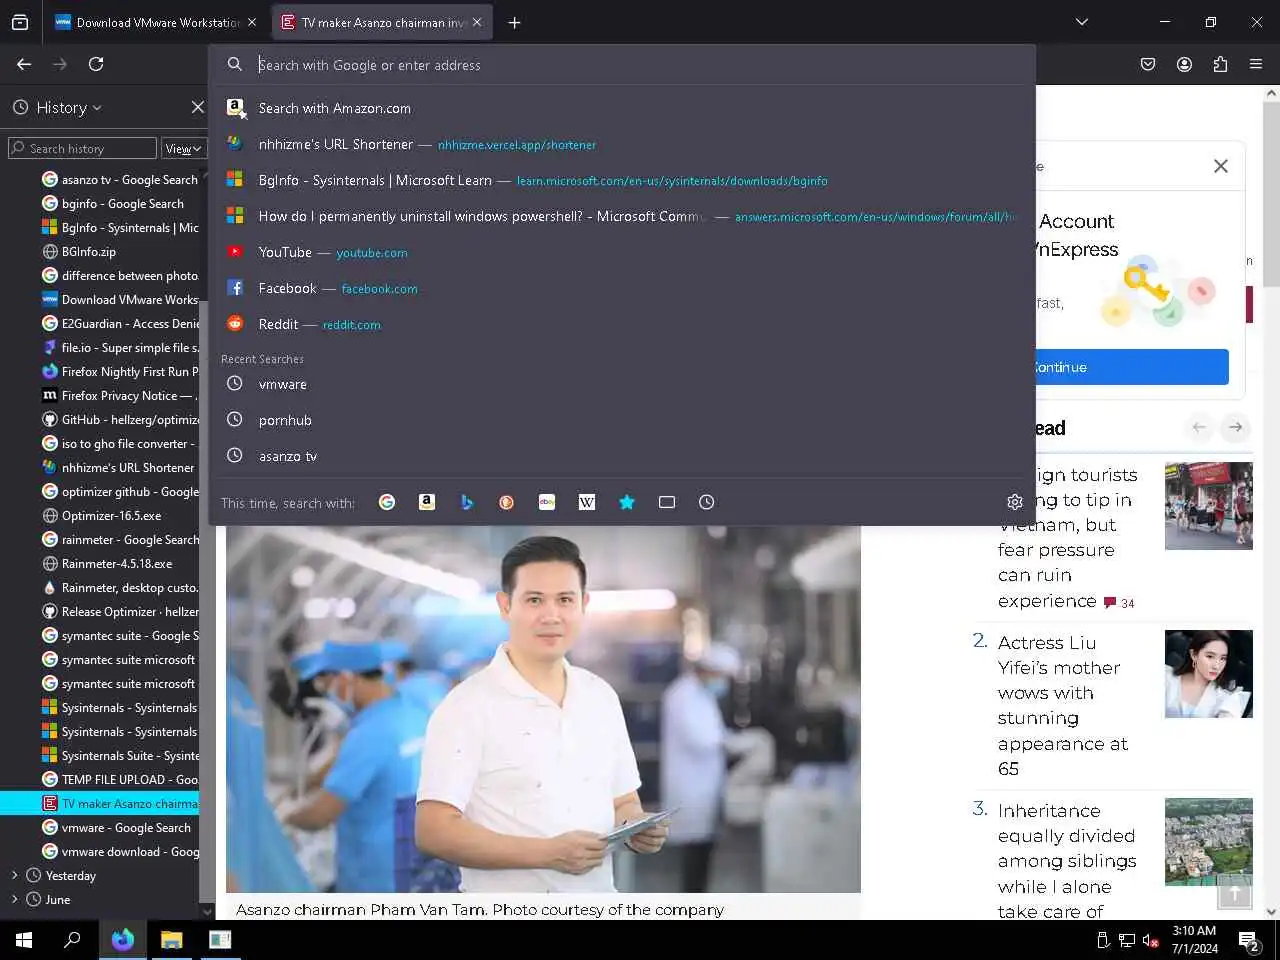Open Actress Liu Yifei's mother article link
The width and height of the screenshot is (1280, 960).
tap(1062, 705)
